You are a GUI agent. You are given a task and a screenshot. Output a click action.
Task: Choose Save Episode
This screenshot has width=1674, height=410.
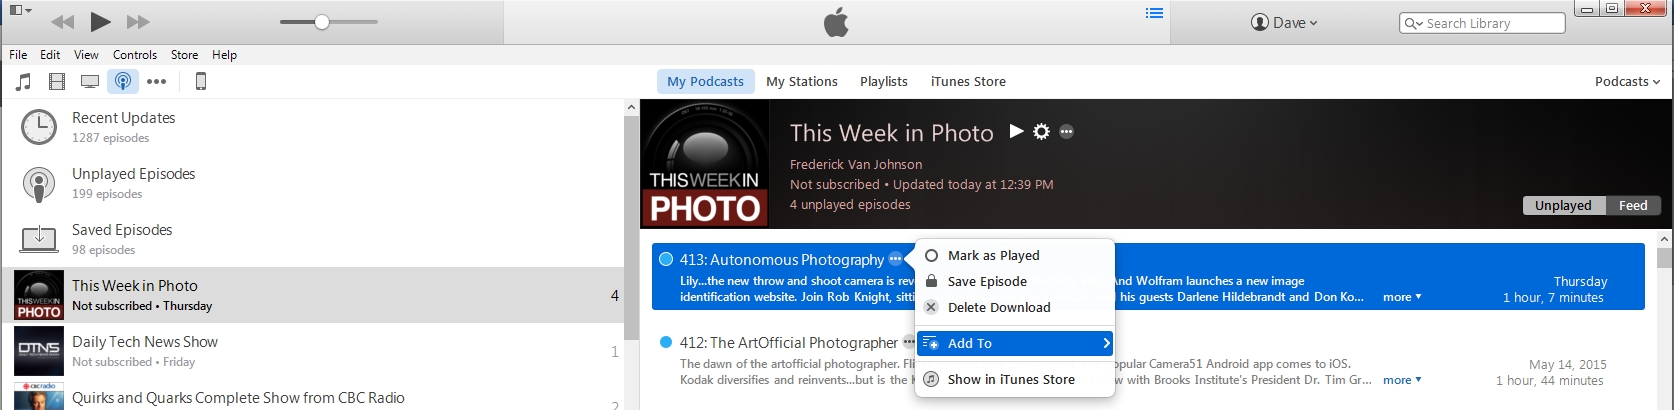(1015, 281)
